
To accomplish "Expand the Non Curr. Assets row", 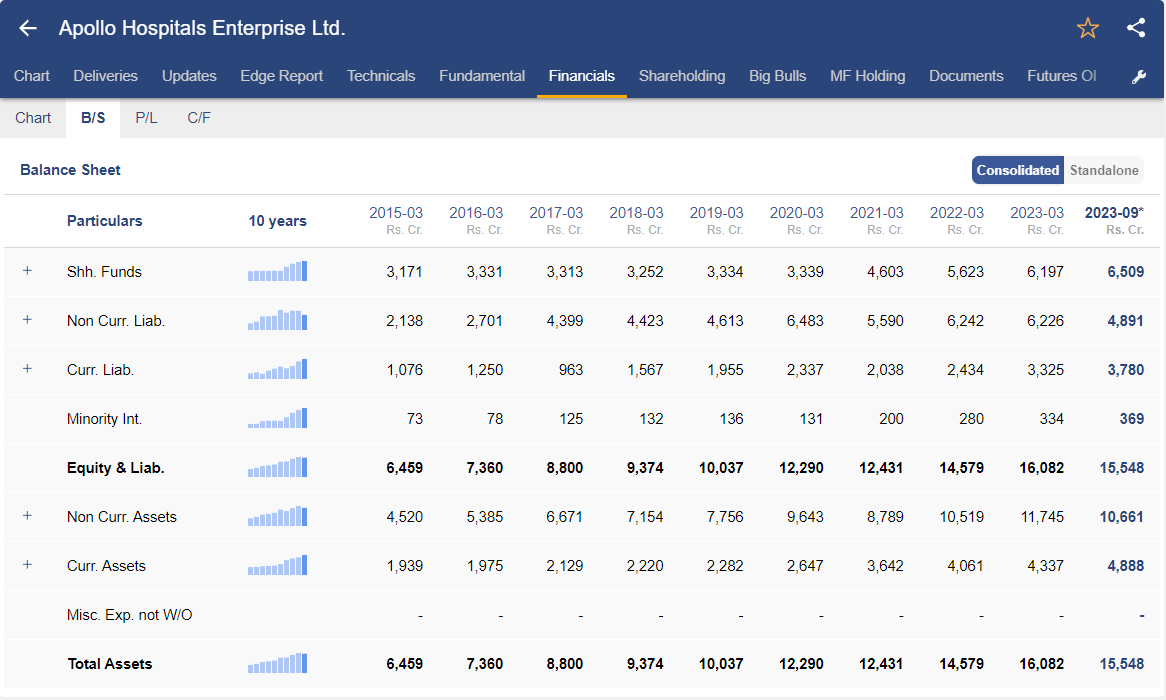I will point(28,516).
